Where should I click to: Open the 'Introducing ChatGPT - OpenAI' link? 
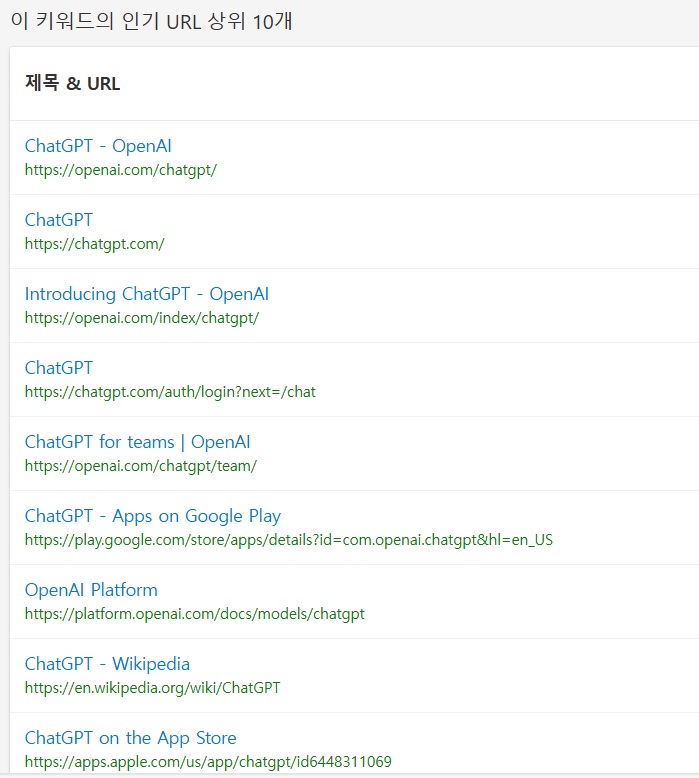(147, 294)
